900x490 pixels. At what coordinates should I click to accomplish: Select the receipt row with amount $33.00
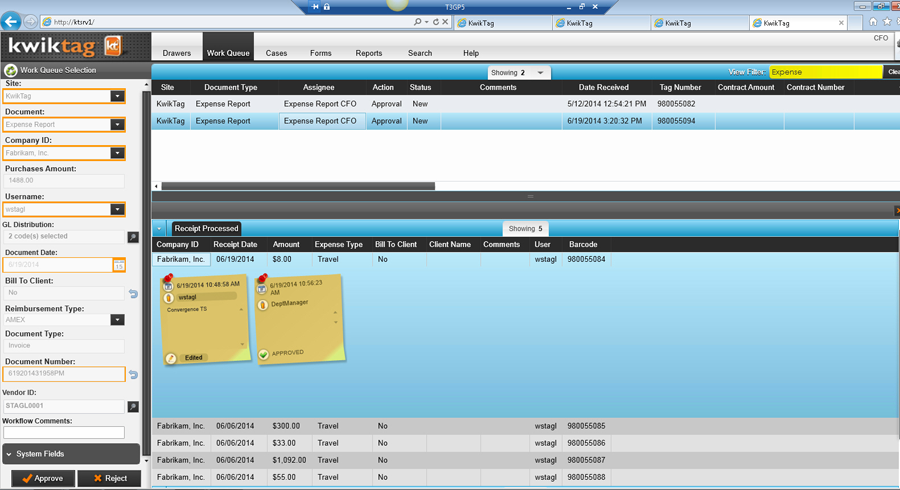(525, 444)
